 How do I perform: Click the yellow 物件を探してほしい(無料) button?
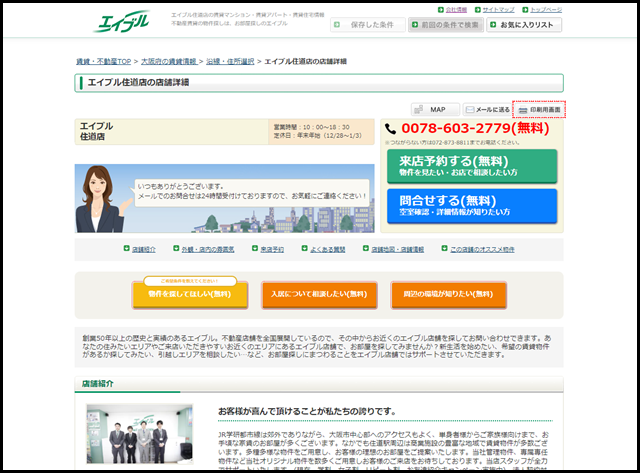[x=190, y=294]
